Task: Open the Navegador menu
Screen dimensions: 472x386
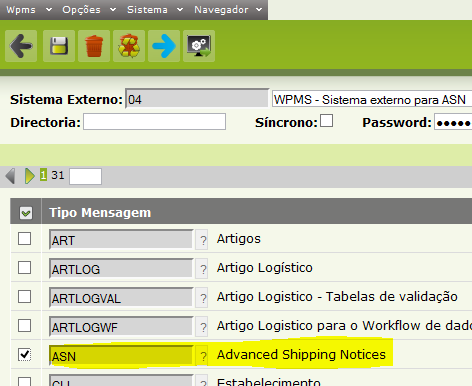Action: [x=228, y=10]
